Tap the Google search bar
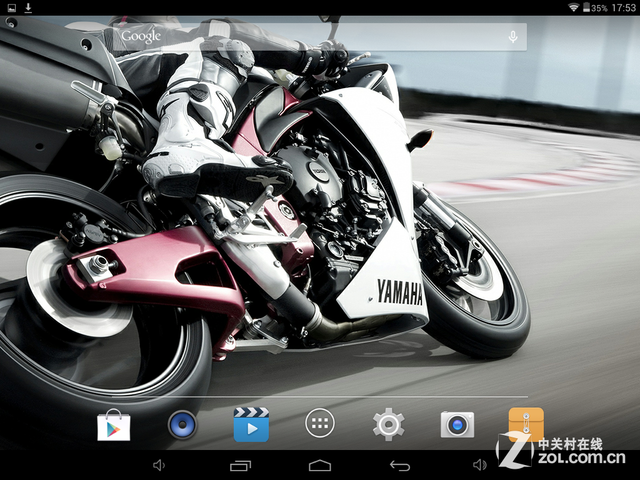The height and width of the screenshot is (480, 640). (x=319, y=37)
